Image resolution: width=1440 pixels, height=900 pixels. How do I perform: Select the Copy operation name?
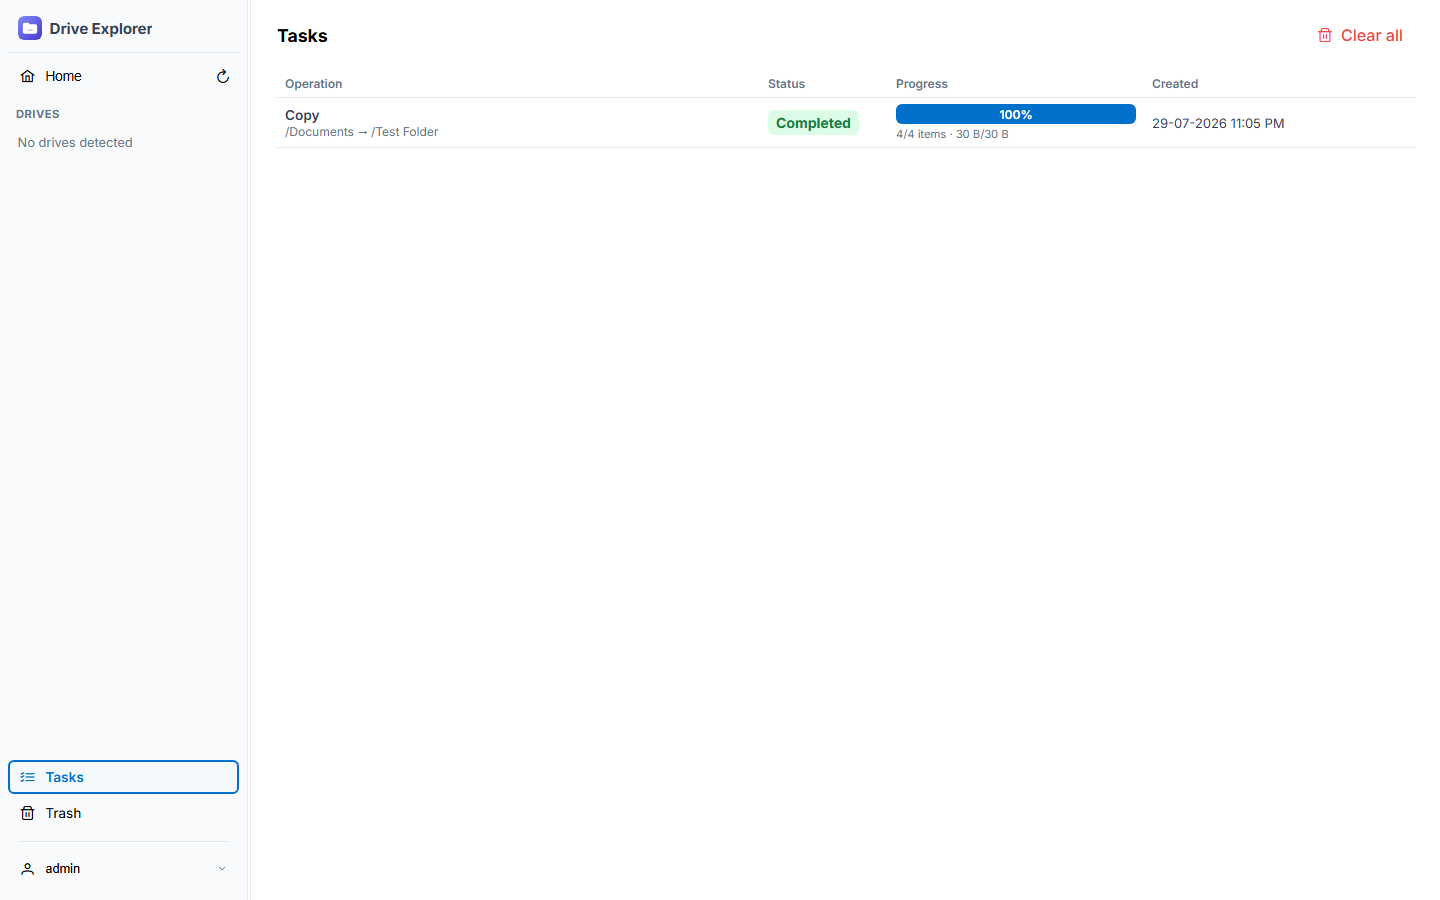[302, 115]
